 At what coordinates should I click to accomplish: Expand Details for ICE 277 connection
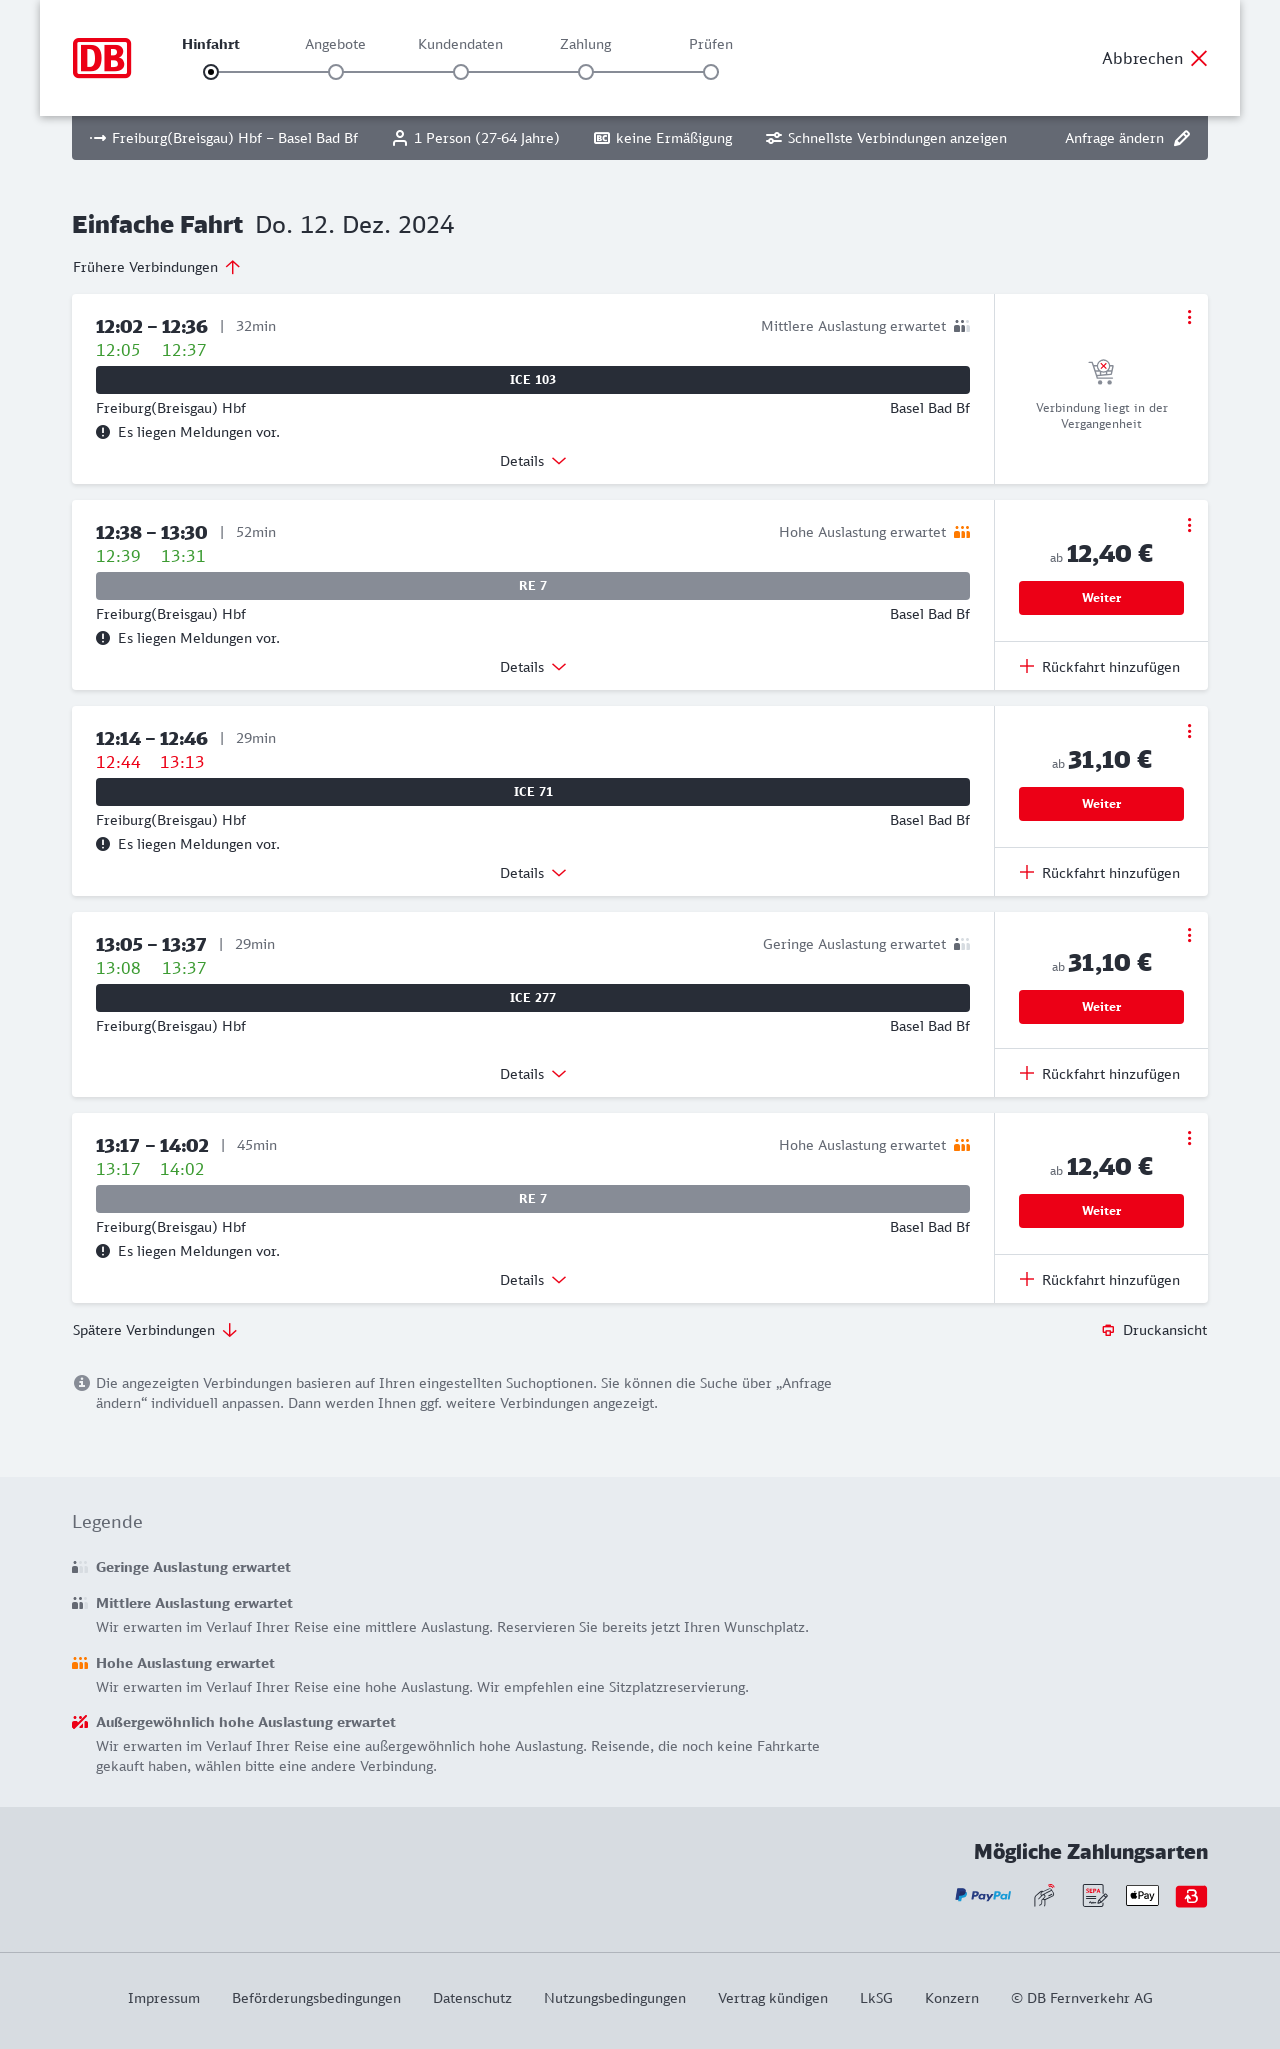pos(533,1074)
